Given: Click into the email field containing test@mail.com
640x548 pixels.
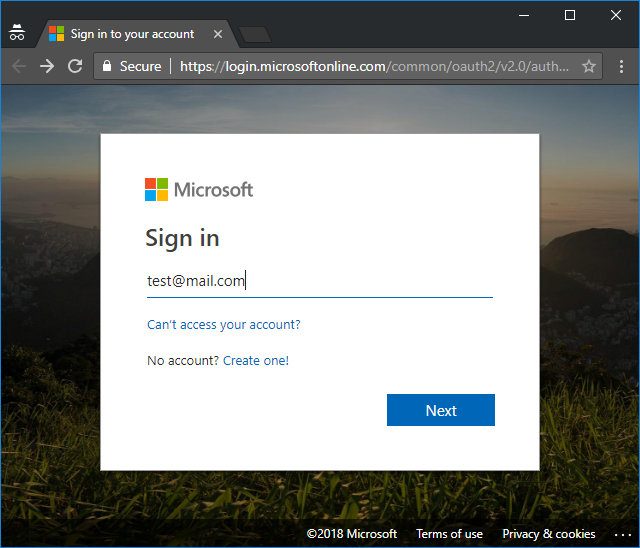Looking at the screenshot, I should [x=319, y=281].
